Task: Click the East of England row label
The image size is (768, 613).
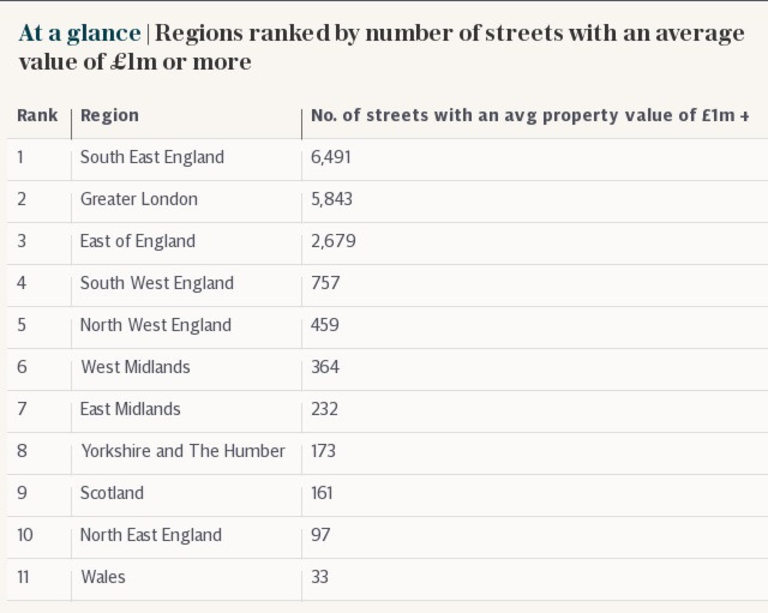Action: point(138,241)
